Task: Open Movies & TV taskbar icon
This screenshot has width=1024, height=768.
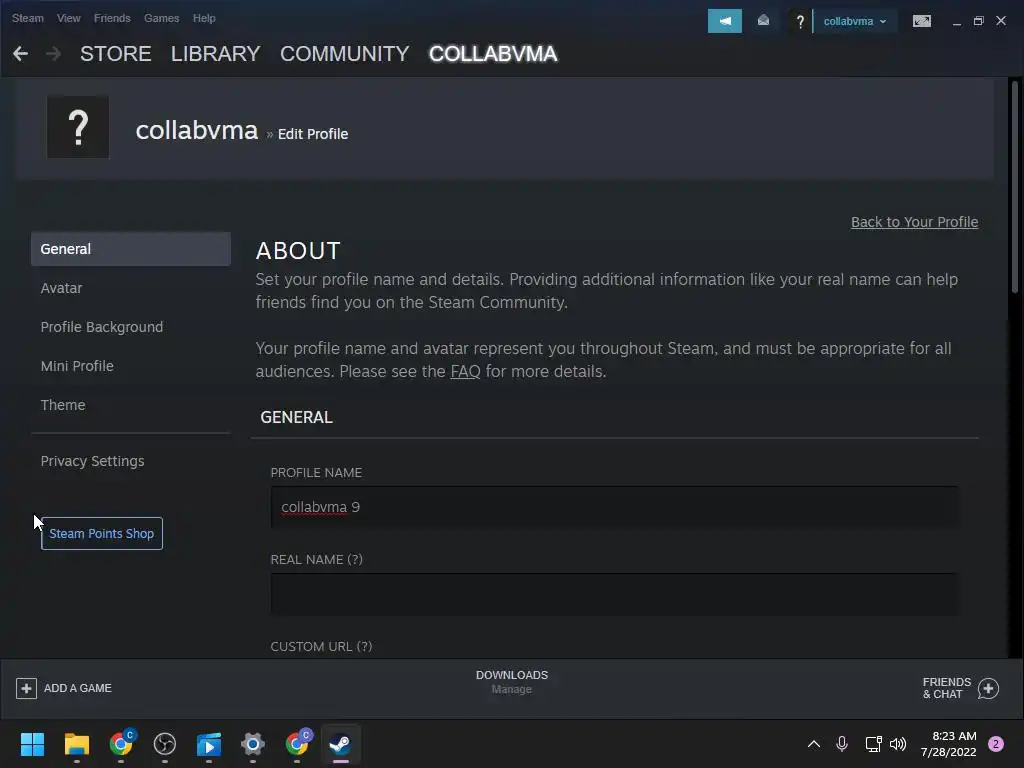Action: click(x=209, y=744)
